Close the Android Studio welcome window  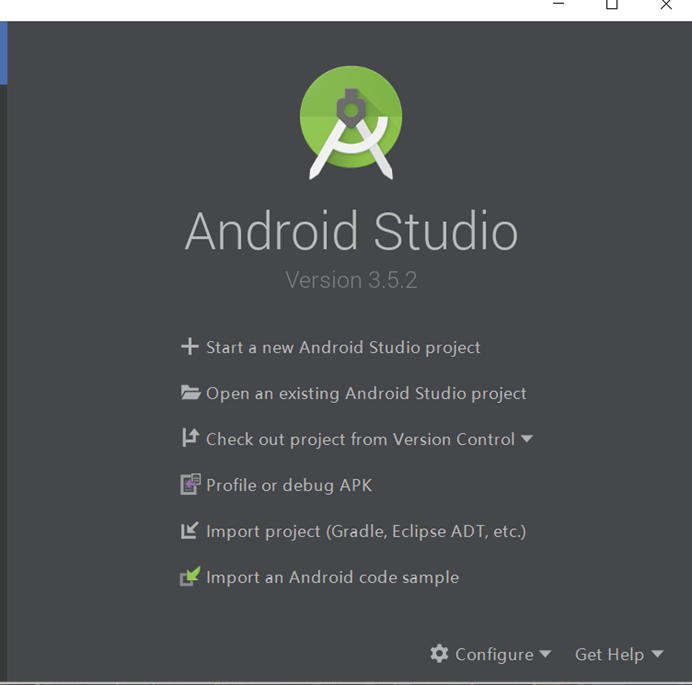[x=666, y=4]
